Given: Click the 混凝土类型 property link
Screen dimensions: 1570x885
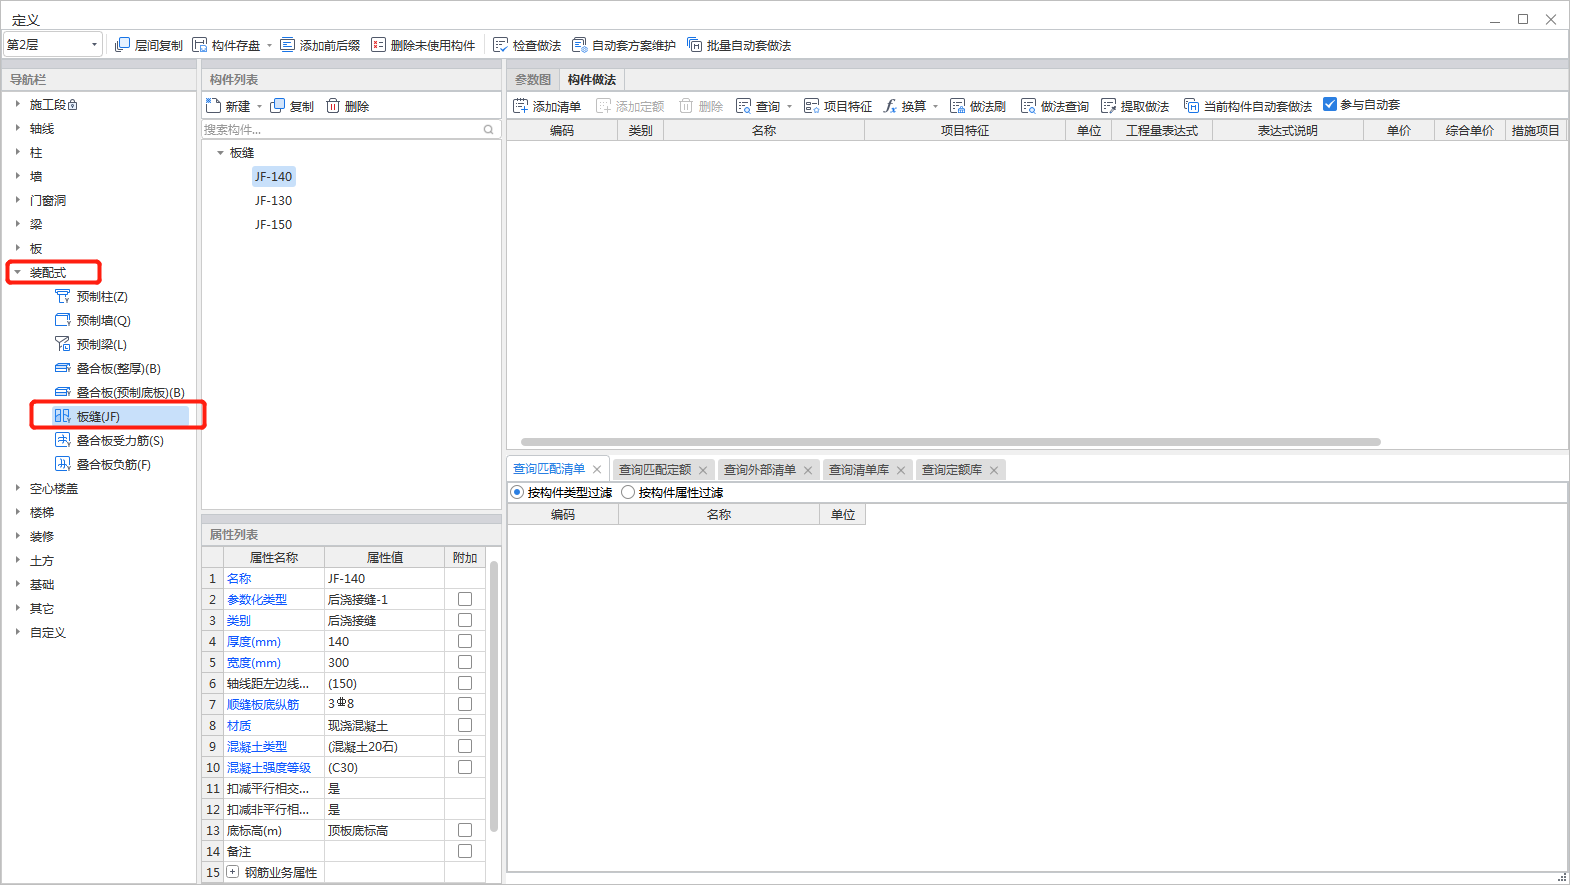Looking at the screenshot, I should coord(257,746).
